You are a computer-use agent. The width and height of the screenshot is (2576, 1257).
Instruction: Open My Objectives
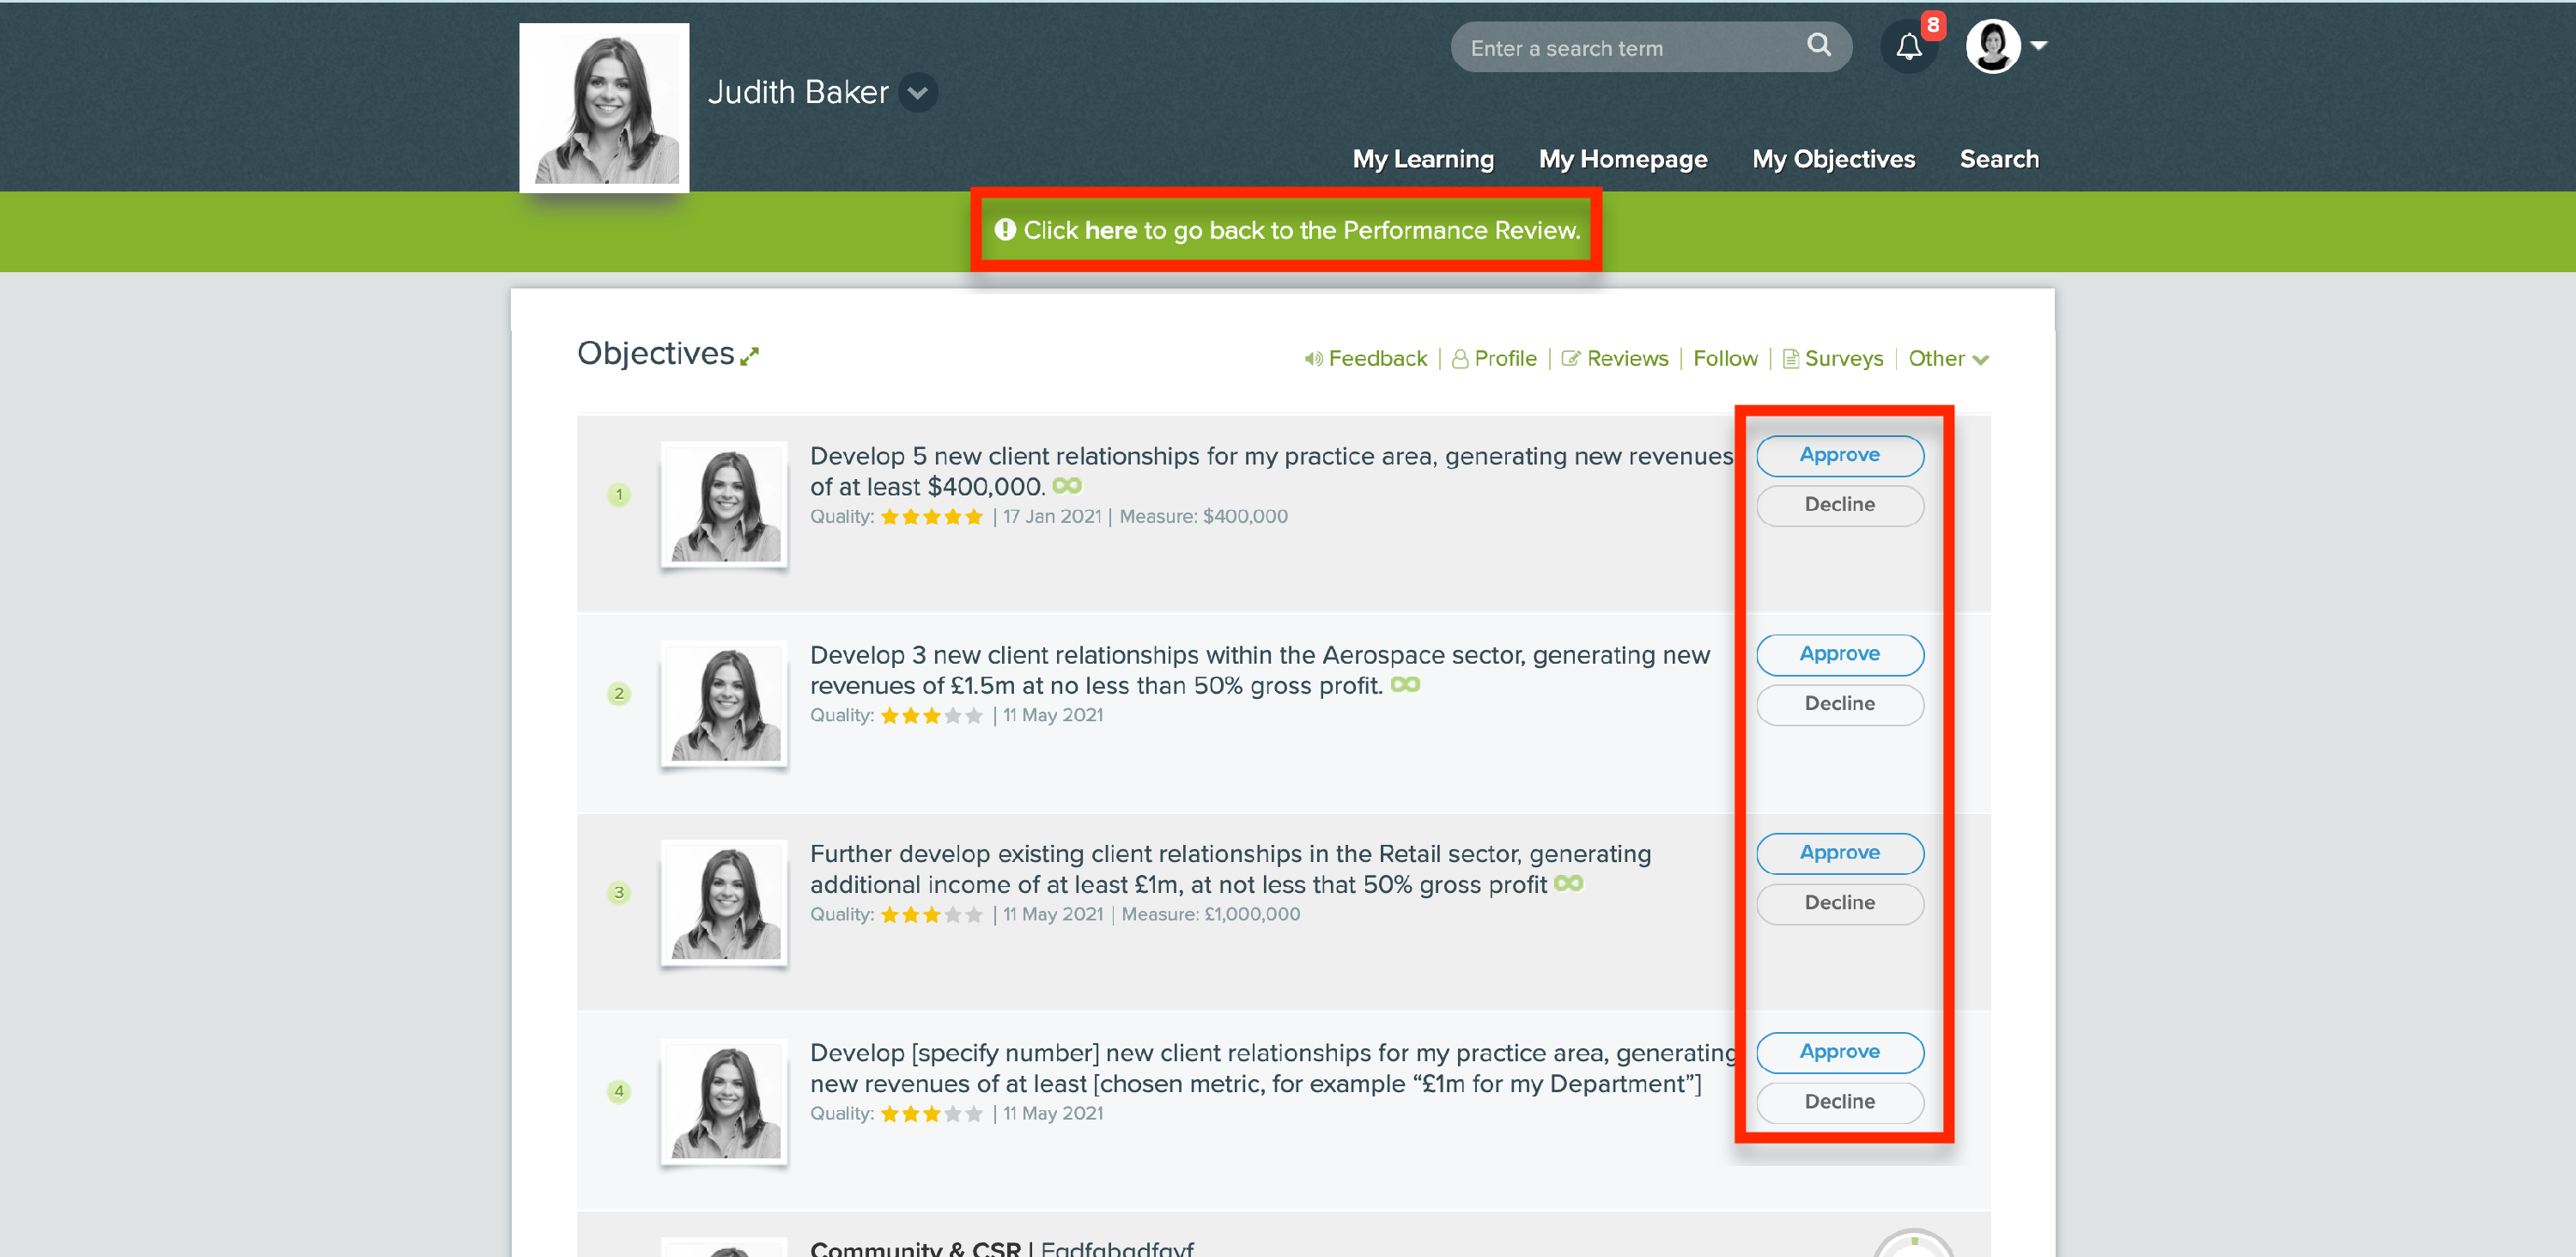point(1833,159)
